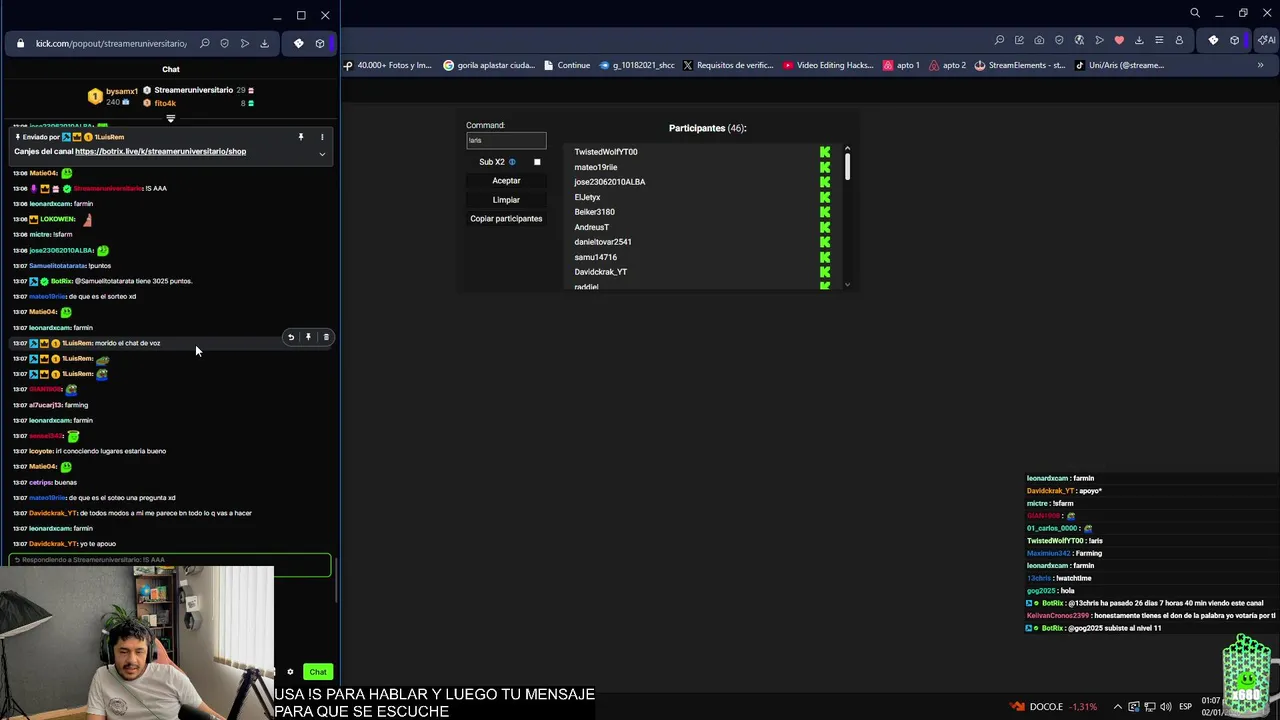The height and width of the screenshot is (720, 1280).
Task: Click the Limpiar button
Action: (506, 200)
